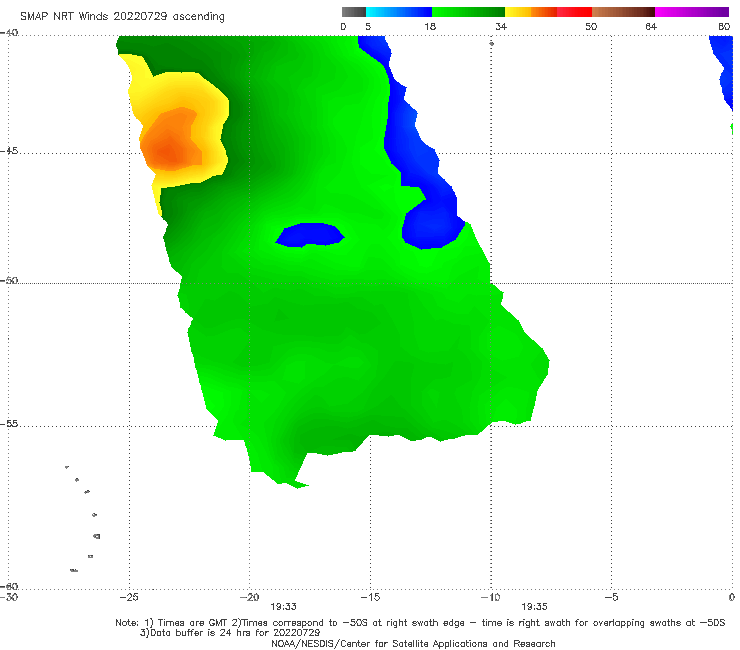Click the island chain dots in the lower-left of the map
This screenshot has width=740, height=650.
tap(84, 518)
